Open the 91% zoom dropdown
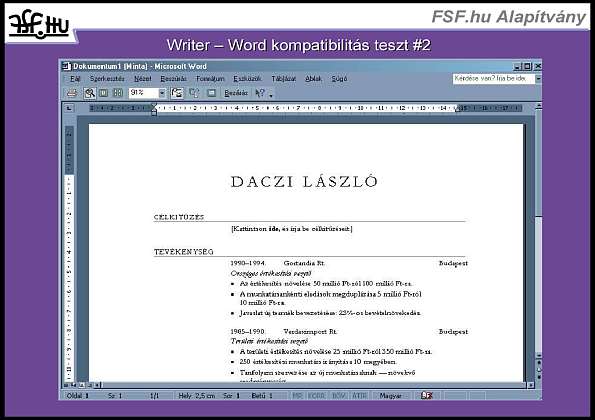Image resolution: width=595 pixels, height=420 pixels. click(162, 93)
